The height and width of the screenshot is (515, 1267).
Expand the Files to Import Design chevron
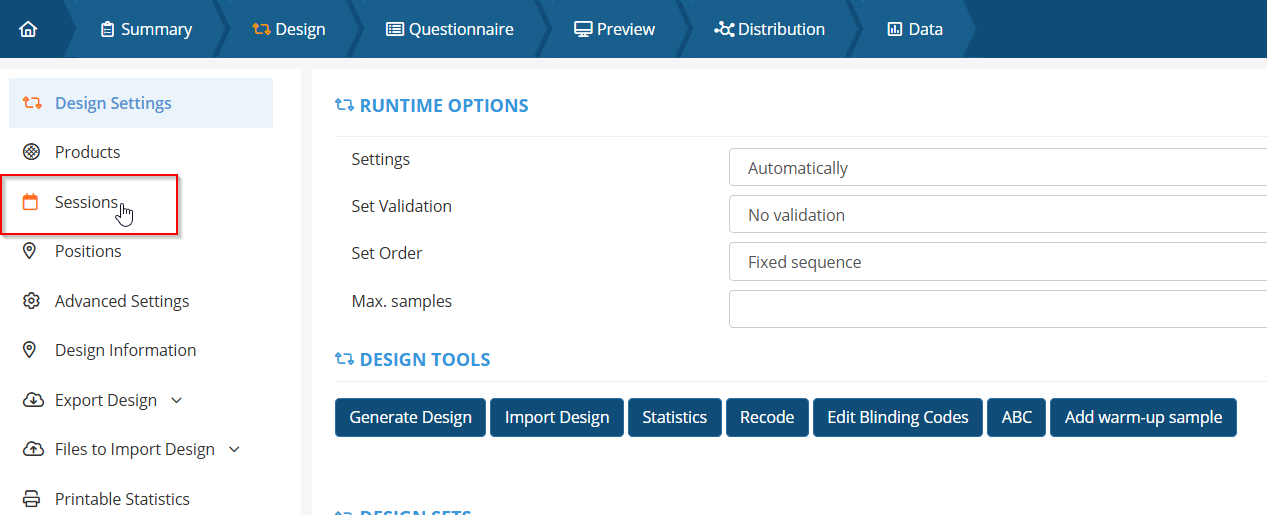[x=235, y=449]
